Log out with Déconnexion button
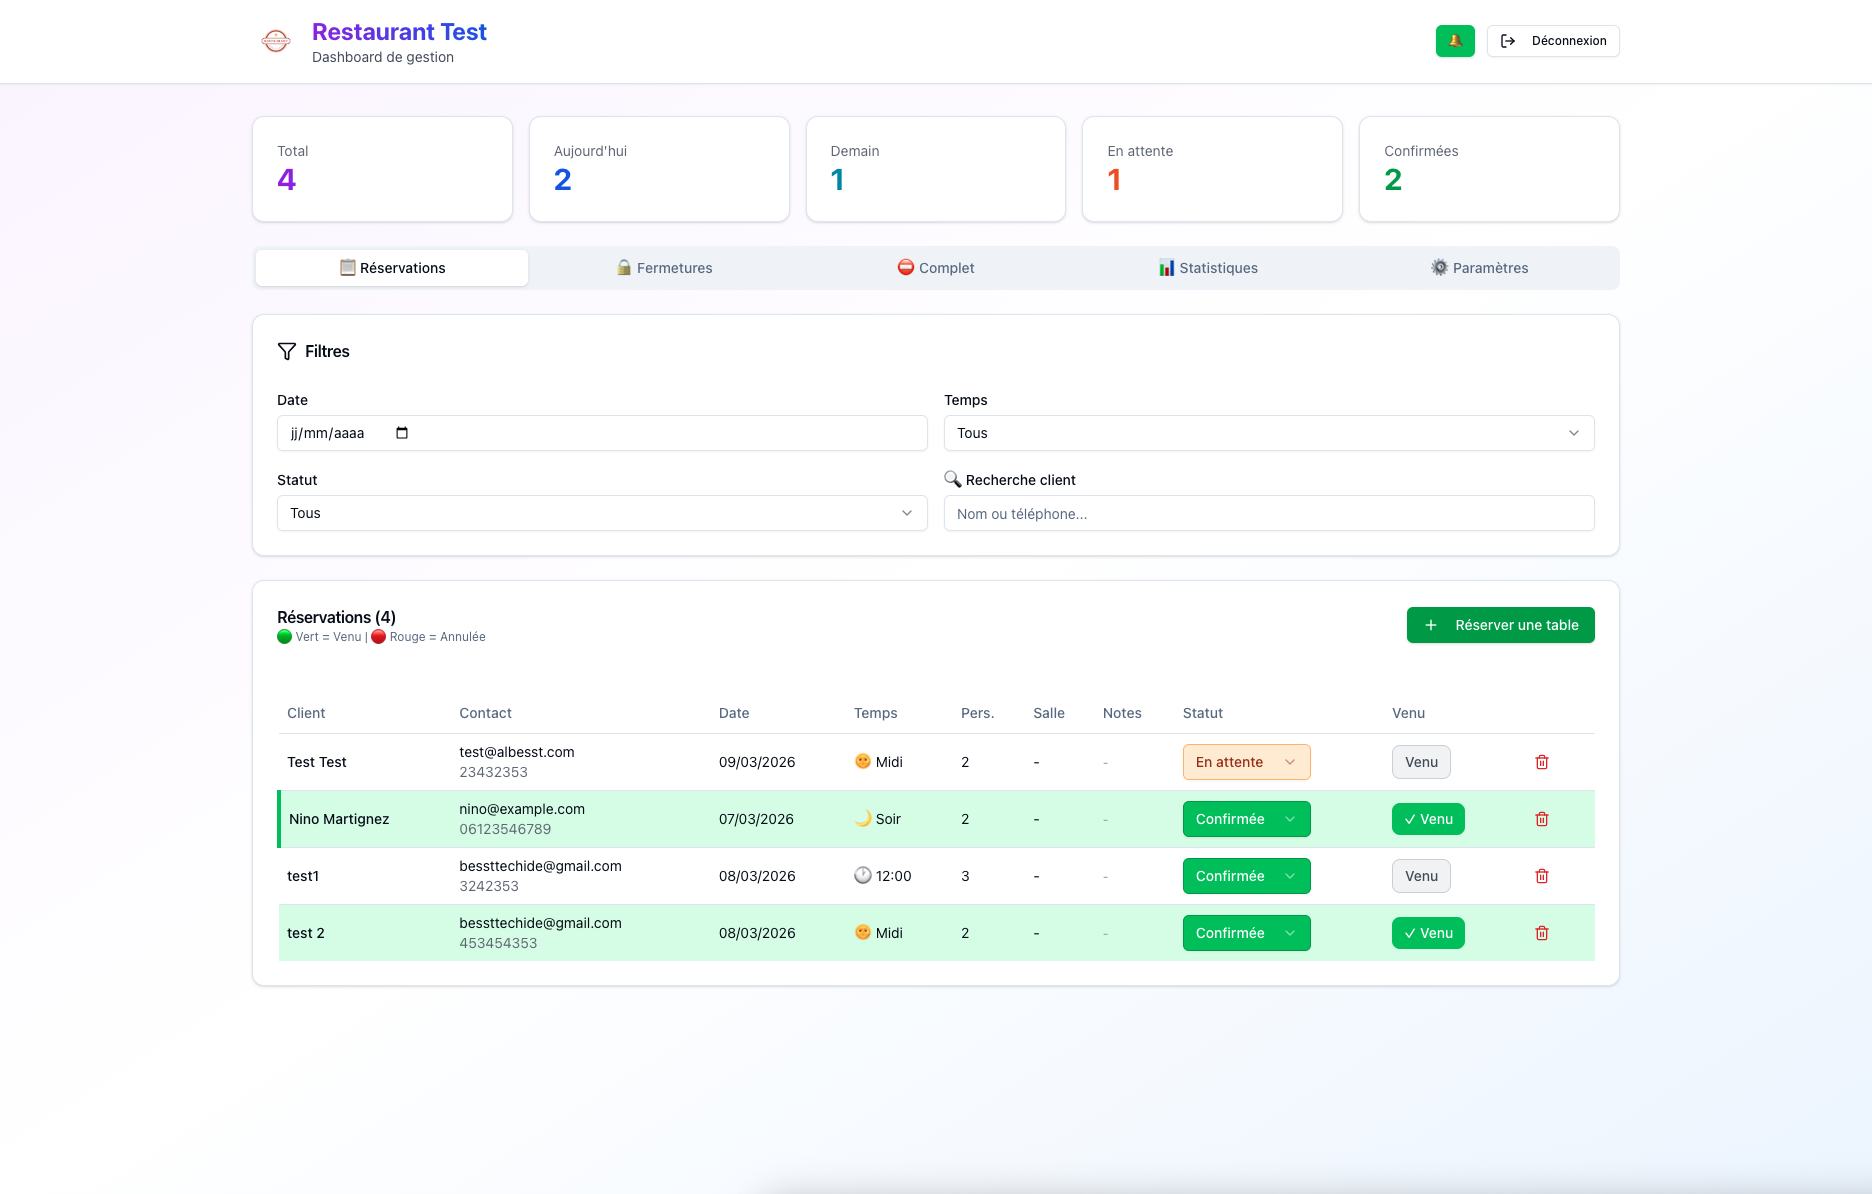Image resolution: width=1872 pixels, height=1194 pixels. (x=1552, y=41)
